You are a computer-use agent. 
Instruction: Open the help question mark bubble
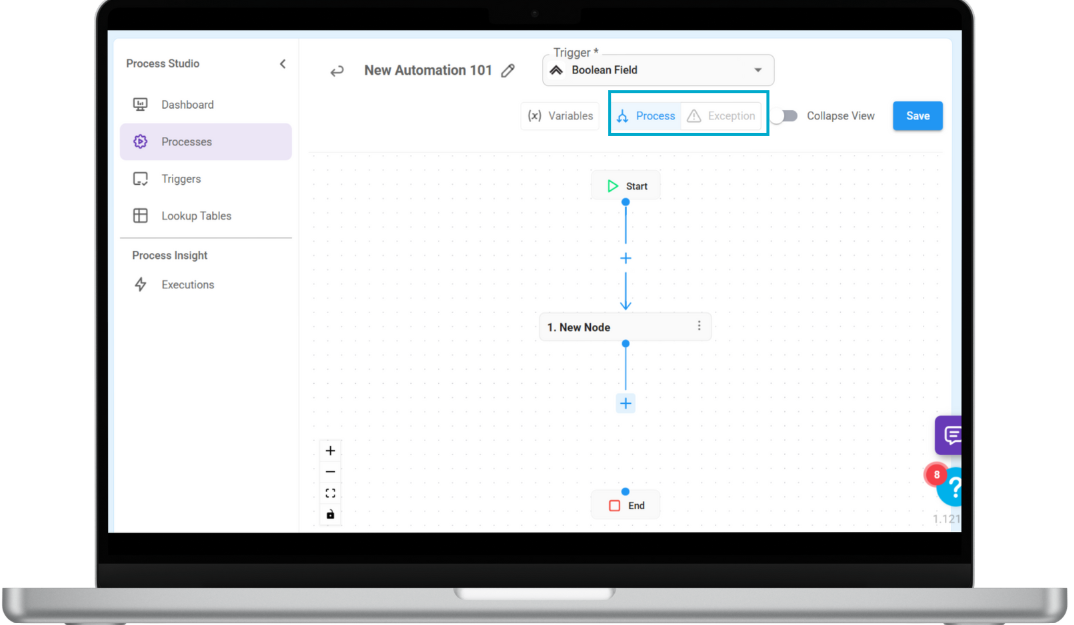pos(953,488)
